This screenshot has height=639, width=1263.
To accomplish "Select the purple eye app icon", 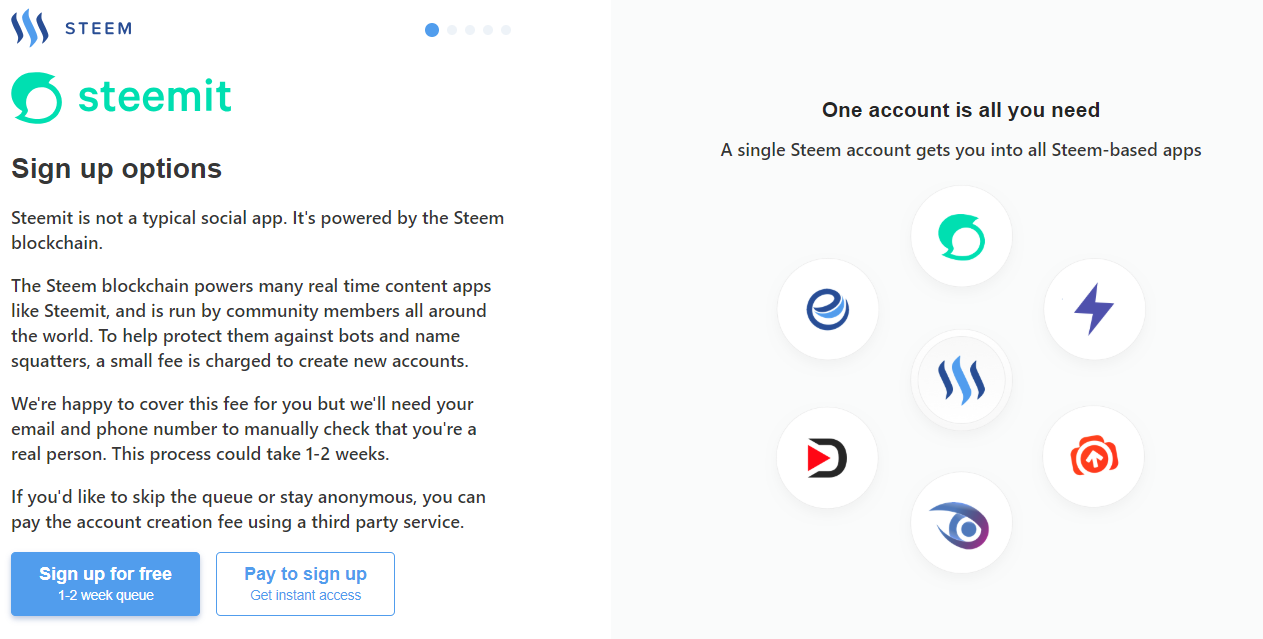I will [961, 523].
